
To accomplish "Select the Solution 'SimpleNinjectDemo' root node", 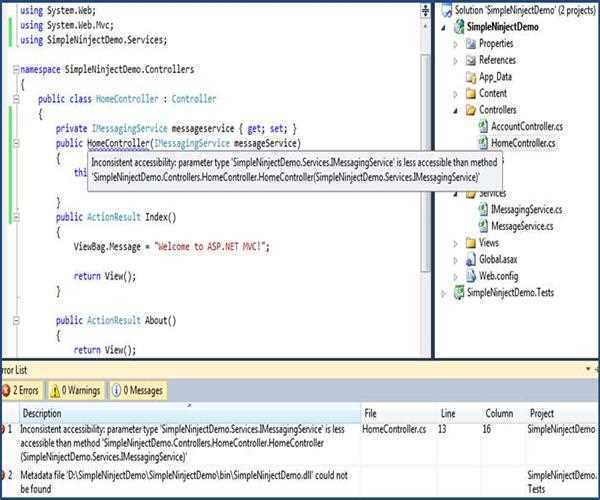I will (520, 10).
